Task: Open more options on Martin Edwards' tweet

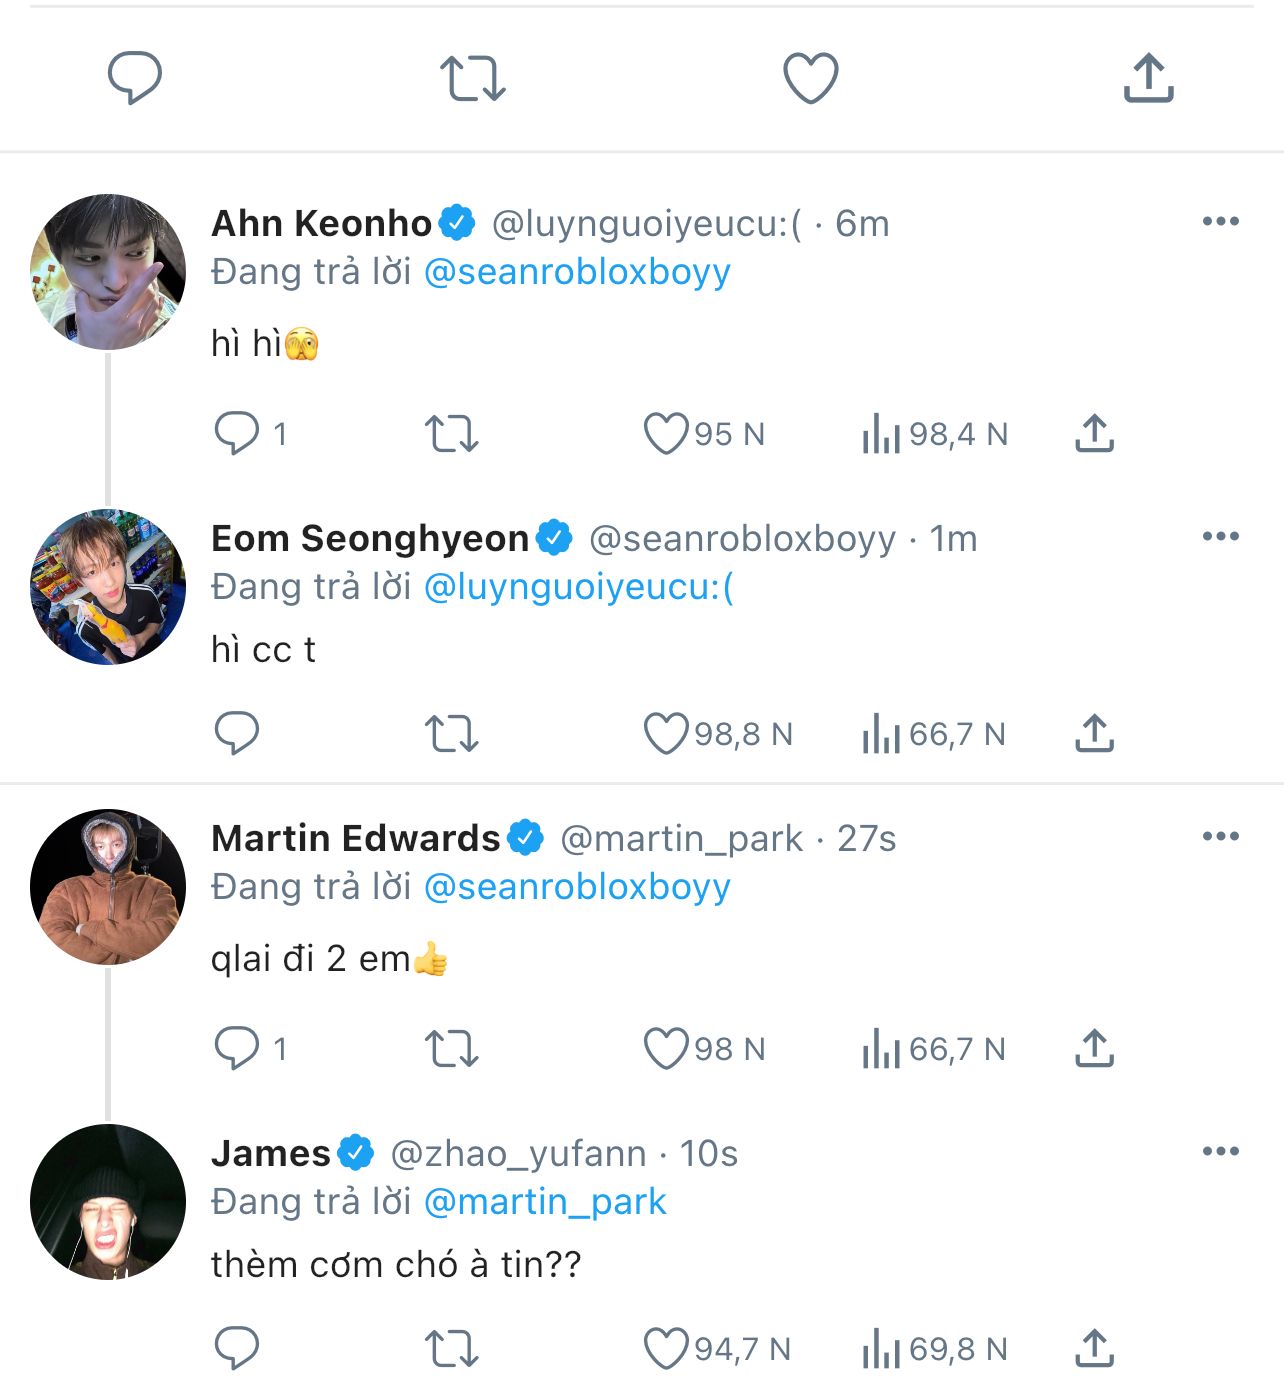Action: (1220, 836)
